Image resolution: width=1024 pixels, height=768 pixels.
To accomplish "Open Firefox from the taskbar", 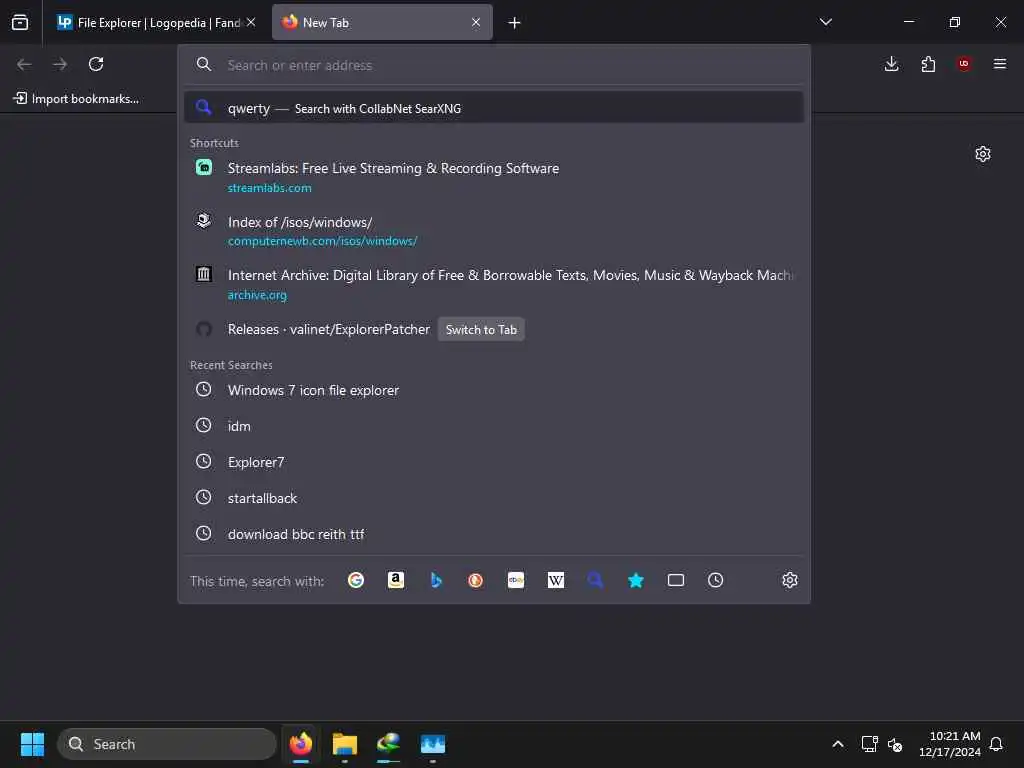I will coord(300,744).
